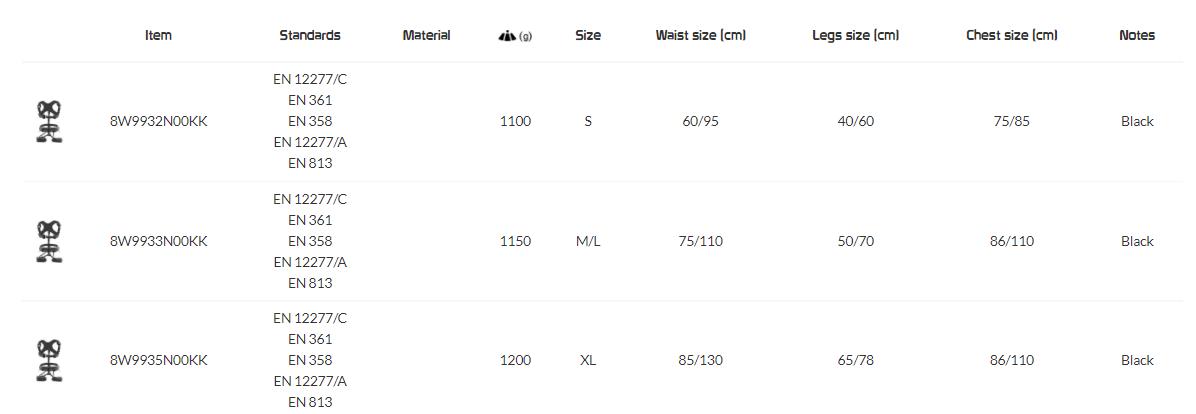Click the Item column header
This screenshot has height=414, width=1196.
pyautogui.click(x=158, y=35)
